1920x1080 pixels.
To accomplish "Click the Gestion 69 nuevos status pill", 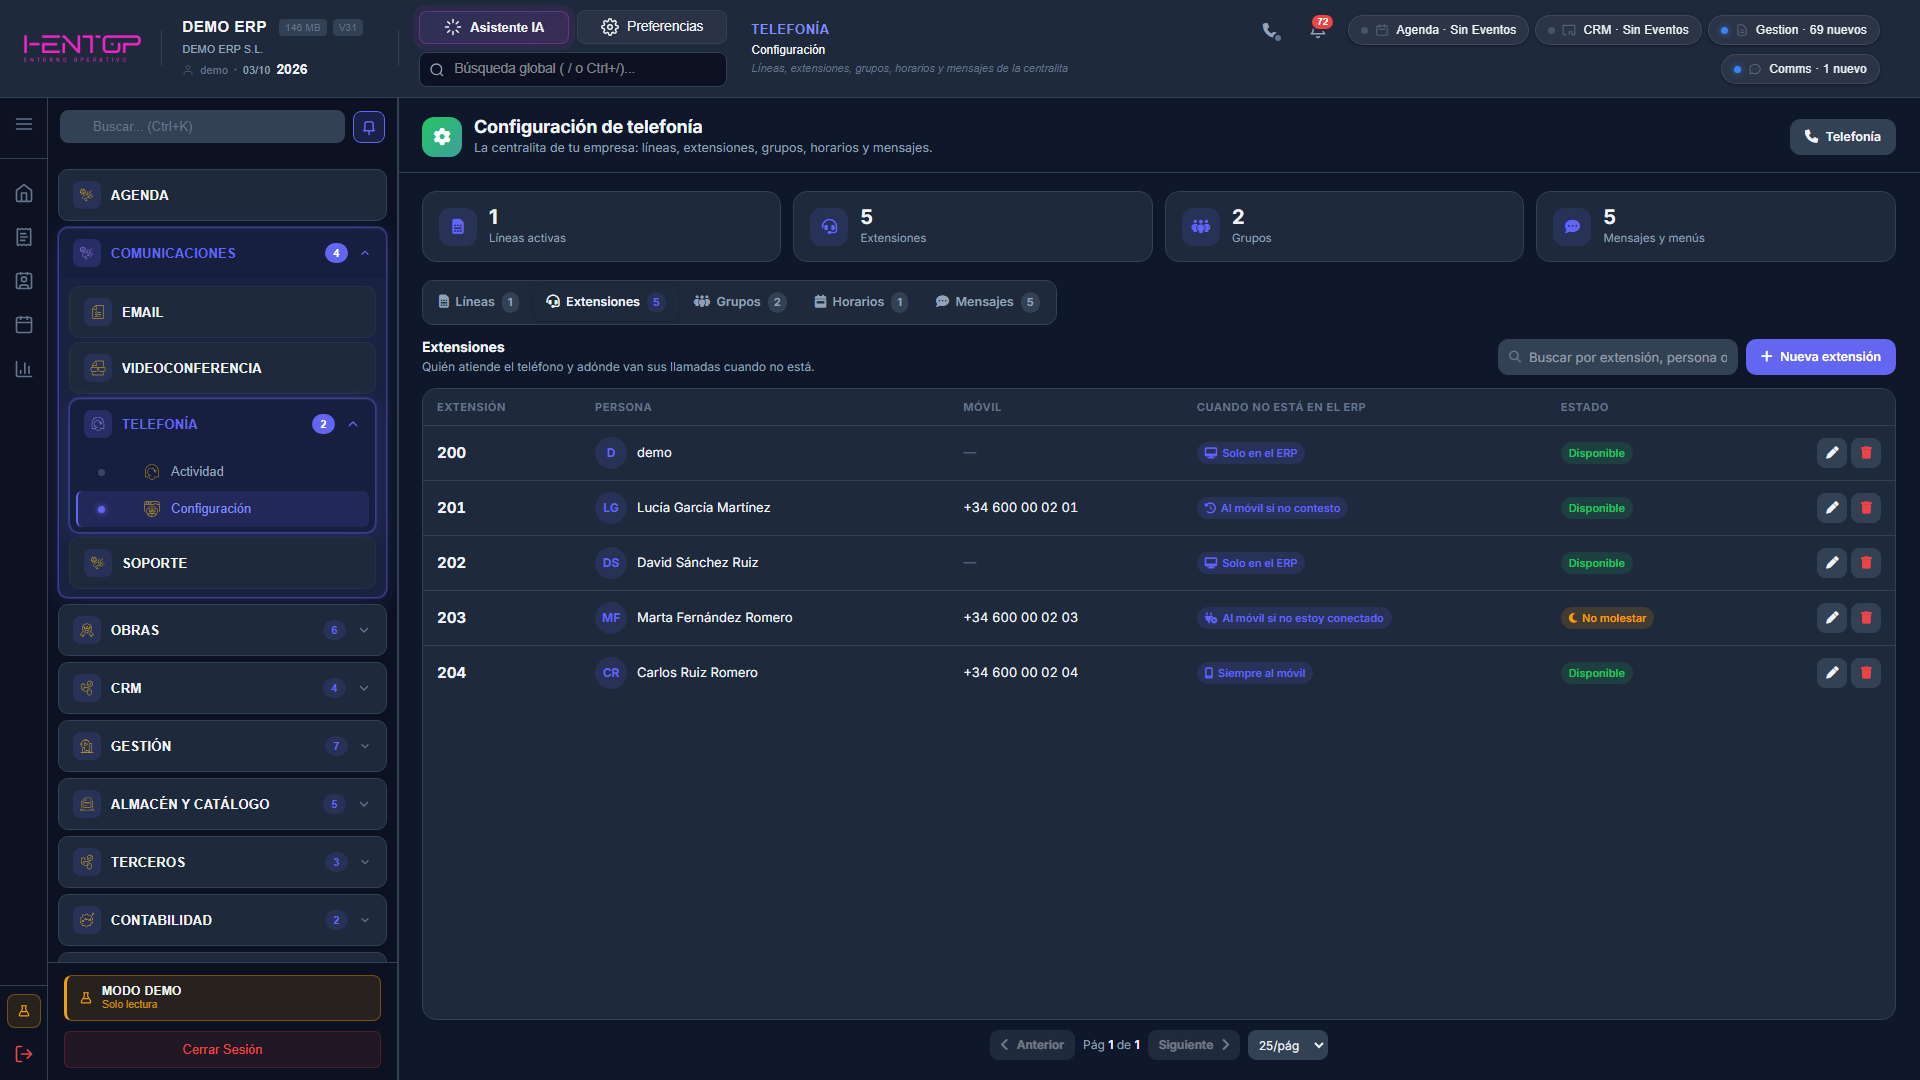I will click(1794, 30).
